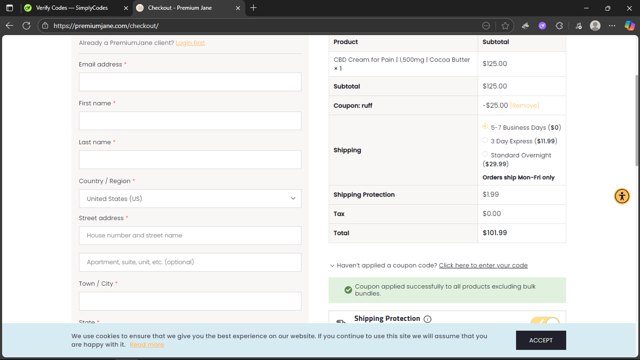Viewport: 640px width, 360px height.
Task: Open the browser tab actions menu icon
Action: pos(9,8)
